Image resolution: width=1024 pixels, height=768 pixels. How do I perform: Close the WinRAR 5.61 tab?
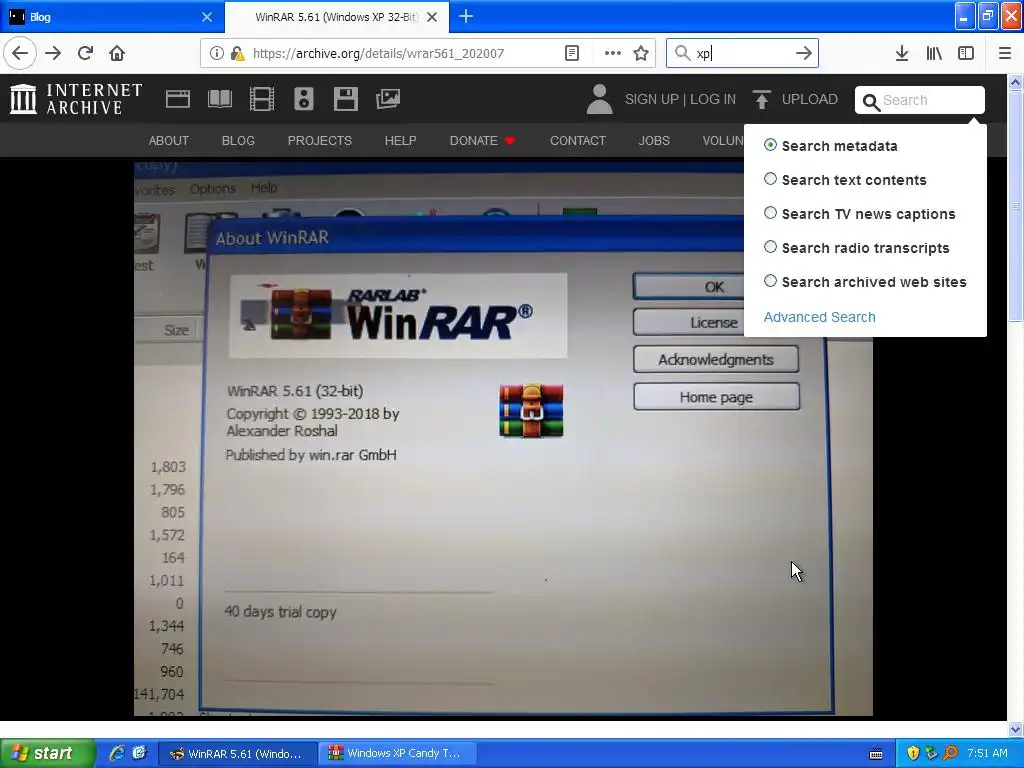[x=432, y=17]
